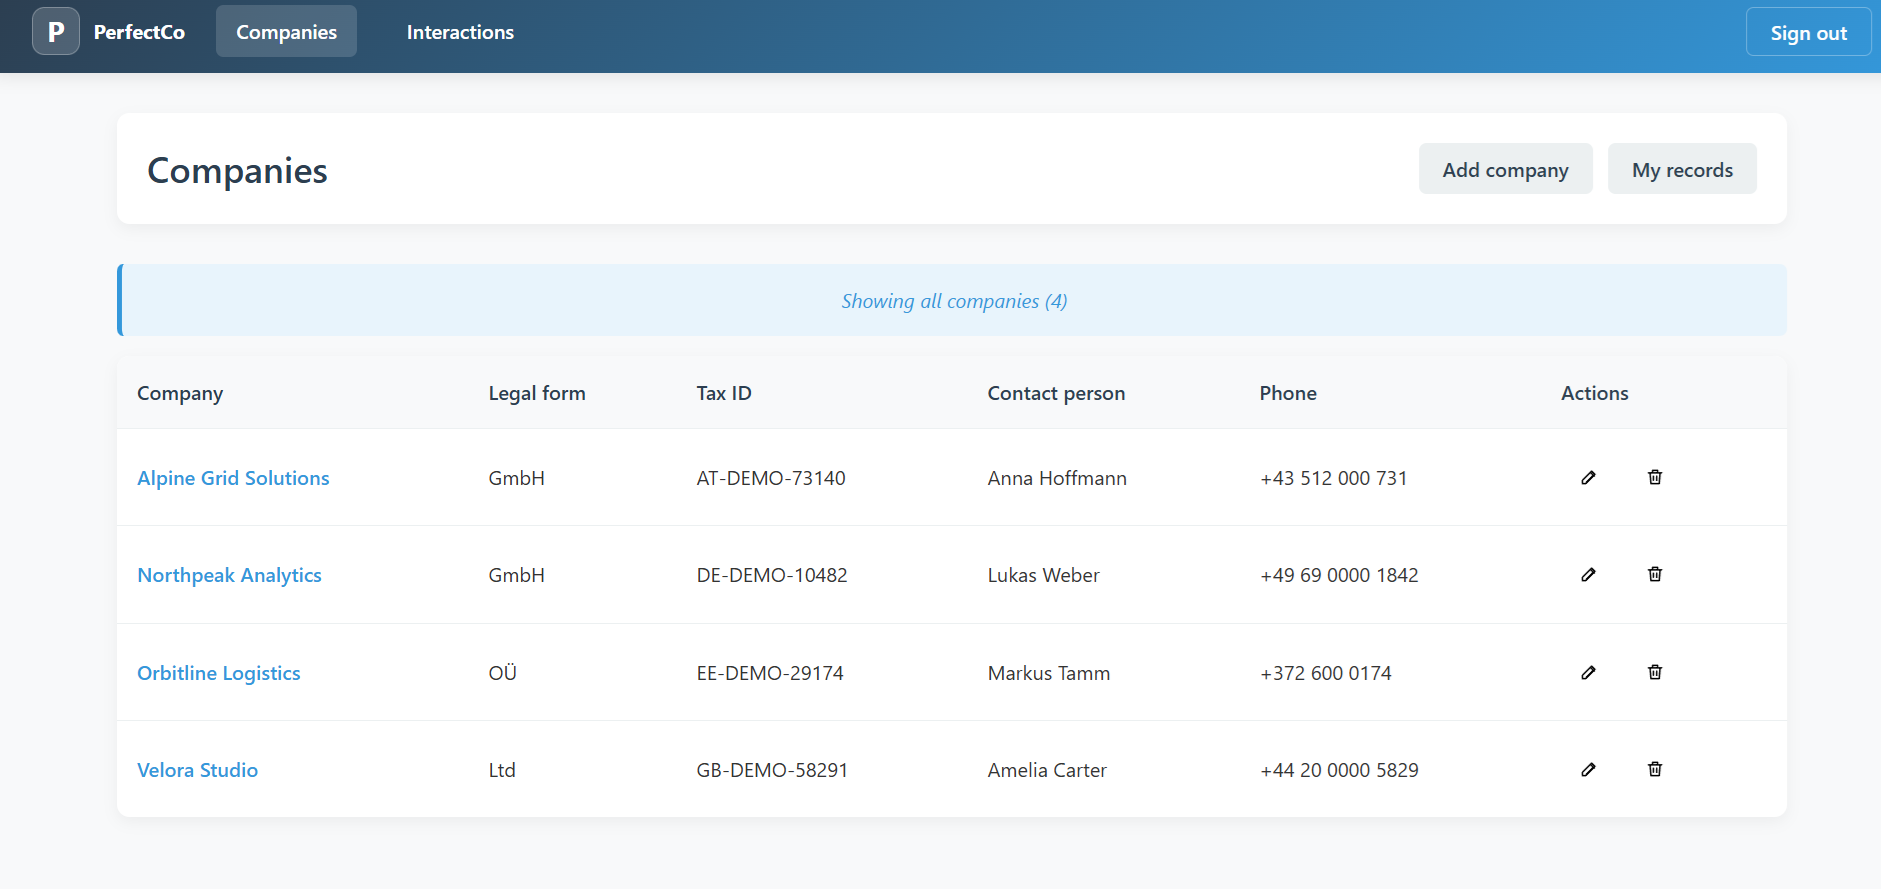Sign out of the application

point(1808,33)
